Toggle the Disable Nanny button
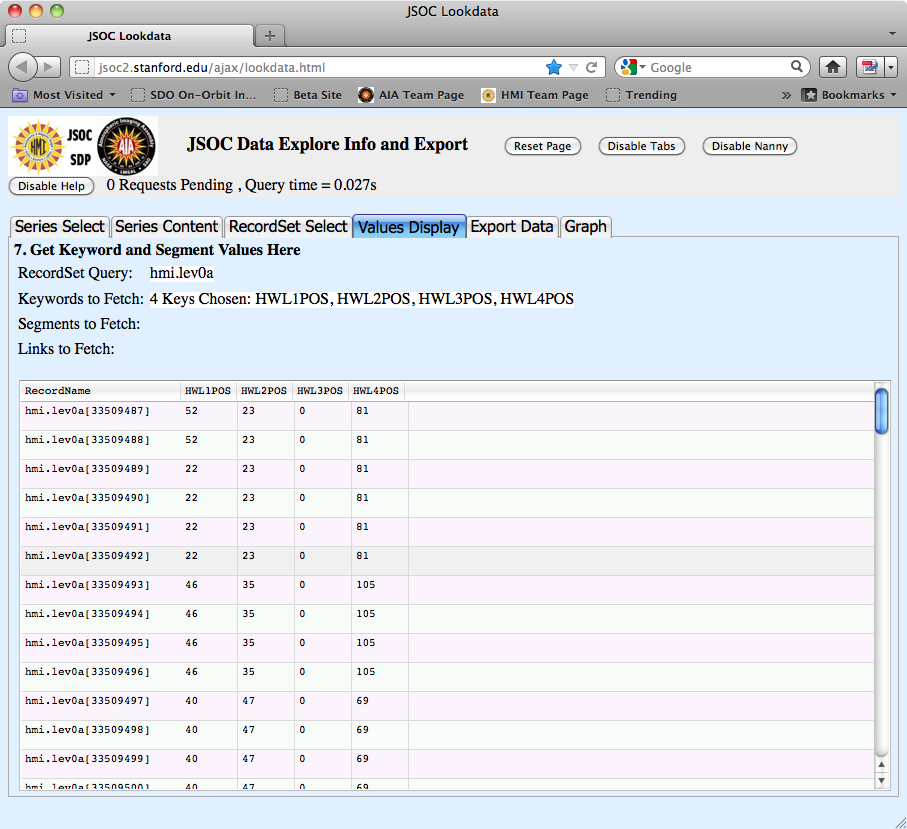Viewport: 907px width, 829px height. 750,146
